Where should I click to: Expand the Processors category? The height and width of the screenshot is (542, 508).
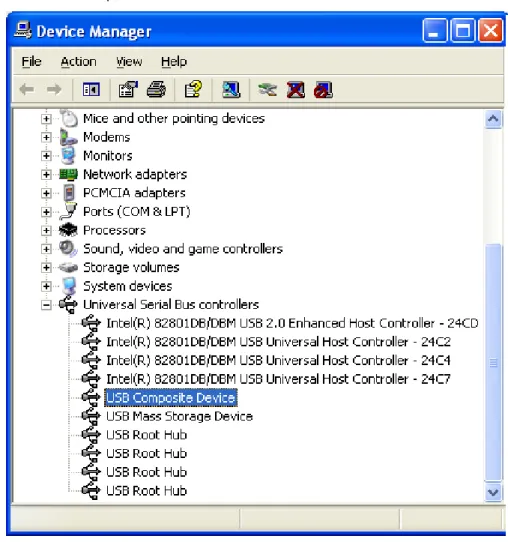[46, 230]
